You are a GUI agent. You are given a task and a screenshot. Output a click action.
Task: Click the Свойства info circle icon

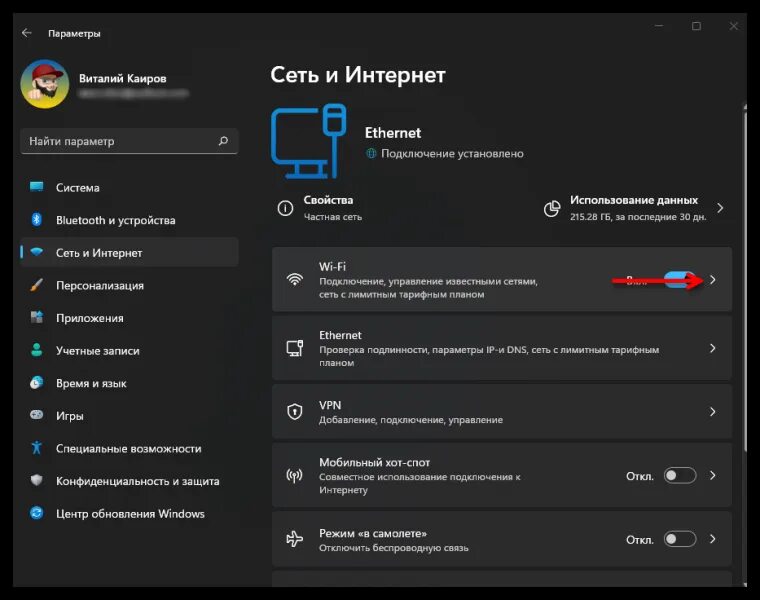(285, 208)
